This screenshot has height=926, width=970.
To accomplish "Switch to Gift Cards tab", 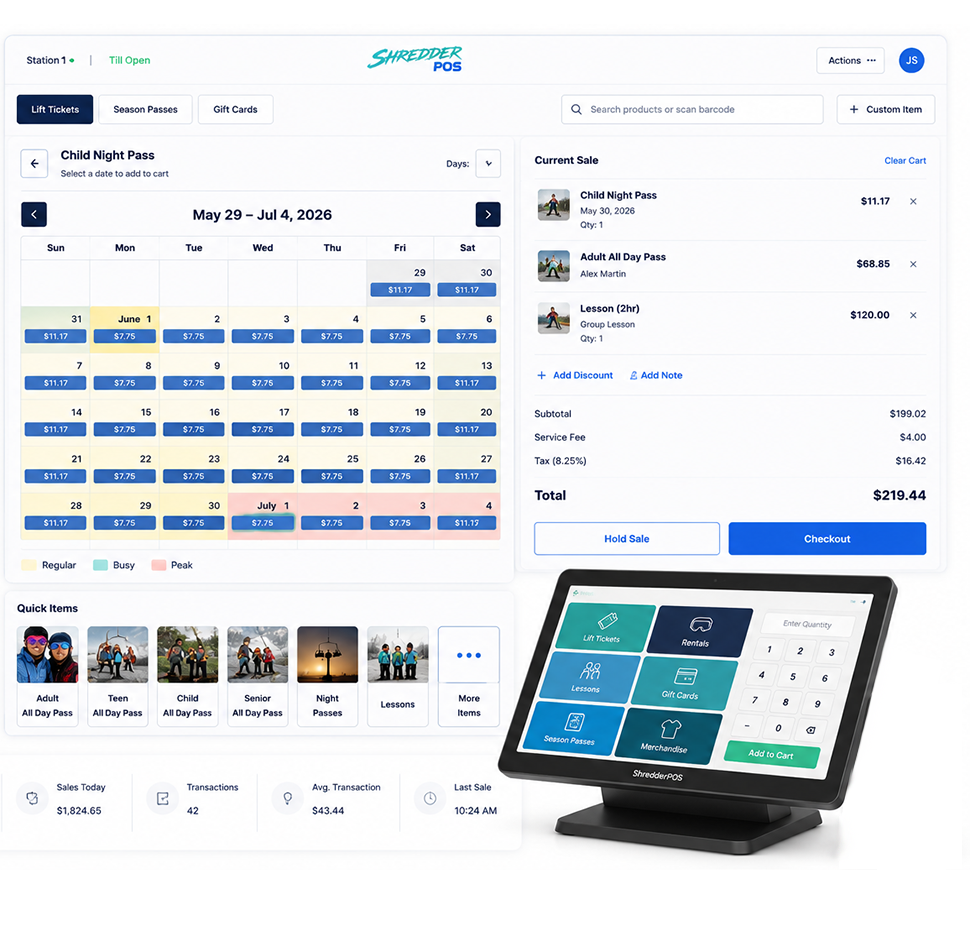I will click(x=235, y=109).
